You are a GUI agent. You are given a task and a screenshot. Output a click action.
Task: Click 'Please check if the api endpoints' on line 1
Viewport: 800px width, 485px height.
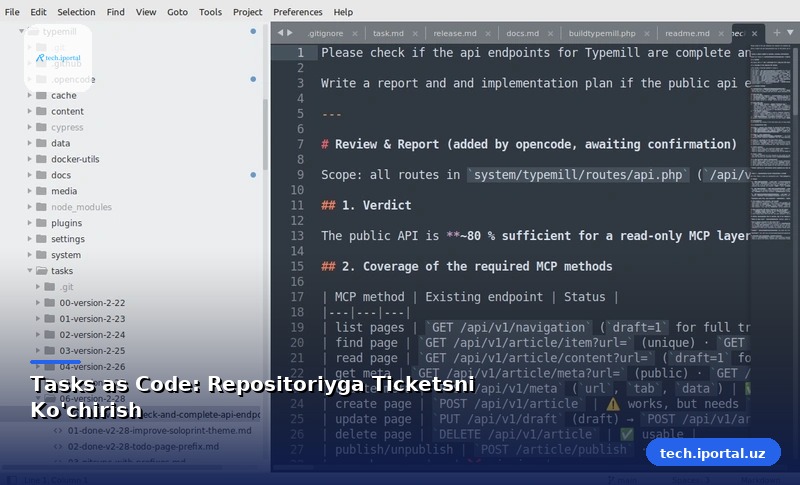435,53
